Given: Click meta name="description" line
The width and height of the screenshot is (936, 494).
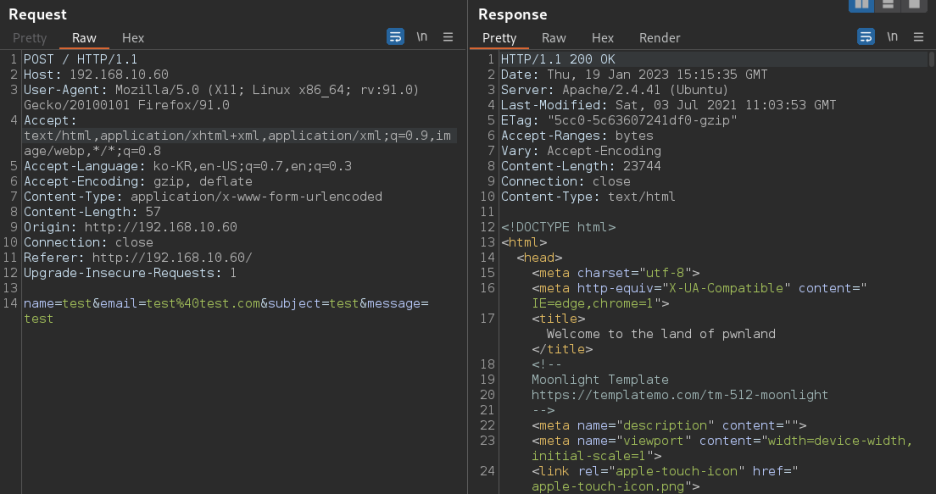Looking at the screenshot, I should 669,426.
